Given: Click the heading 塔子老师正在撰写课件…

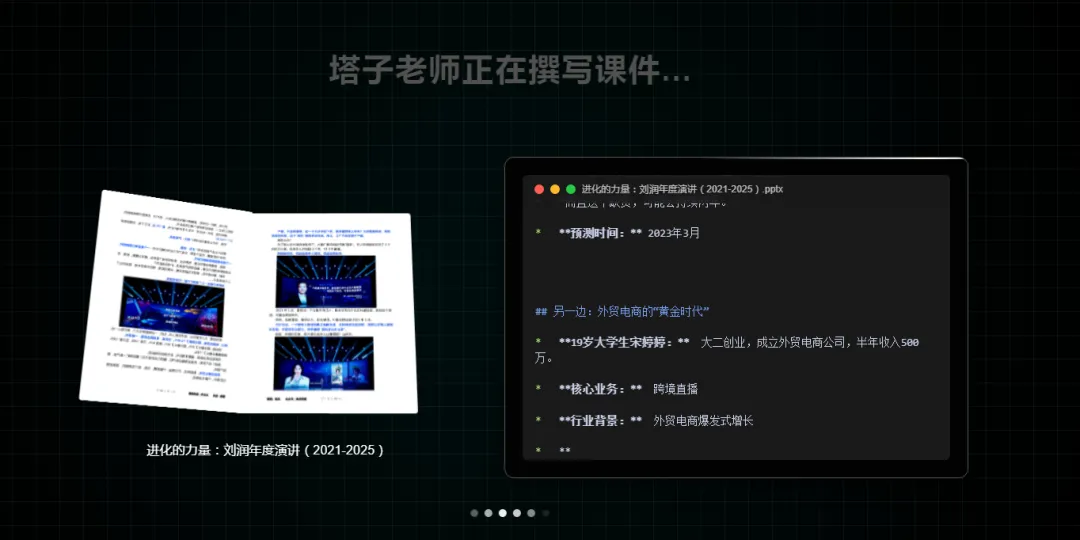Looking at the screenshot, I should [x=510, y=70].
